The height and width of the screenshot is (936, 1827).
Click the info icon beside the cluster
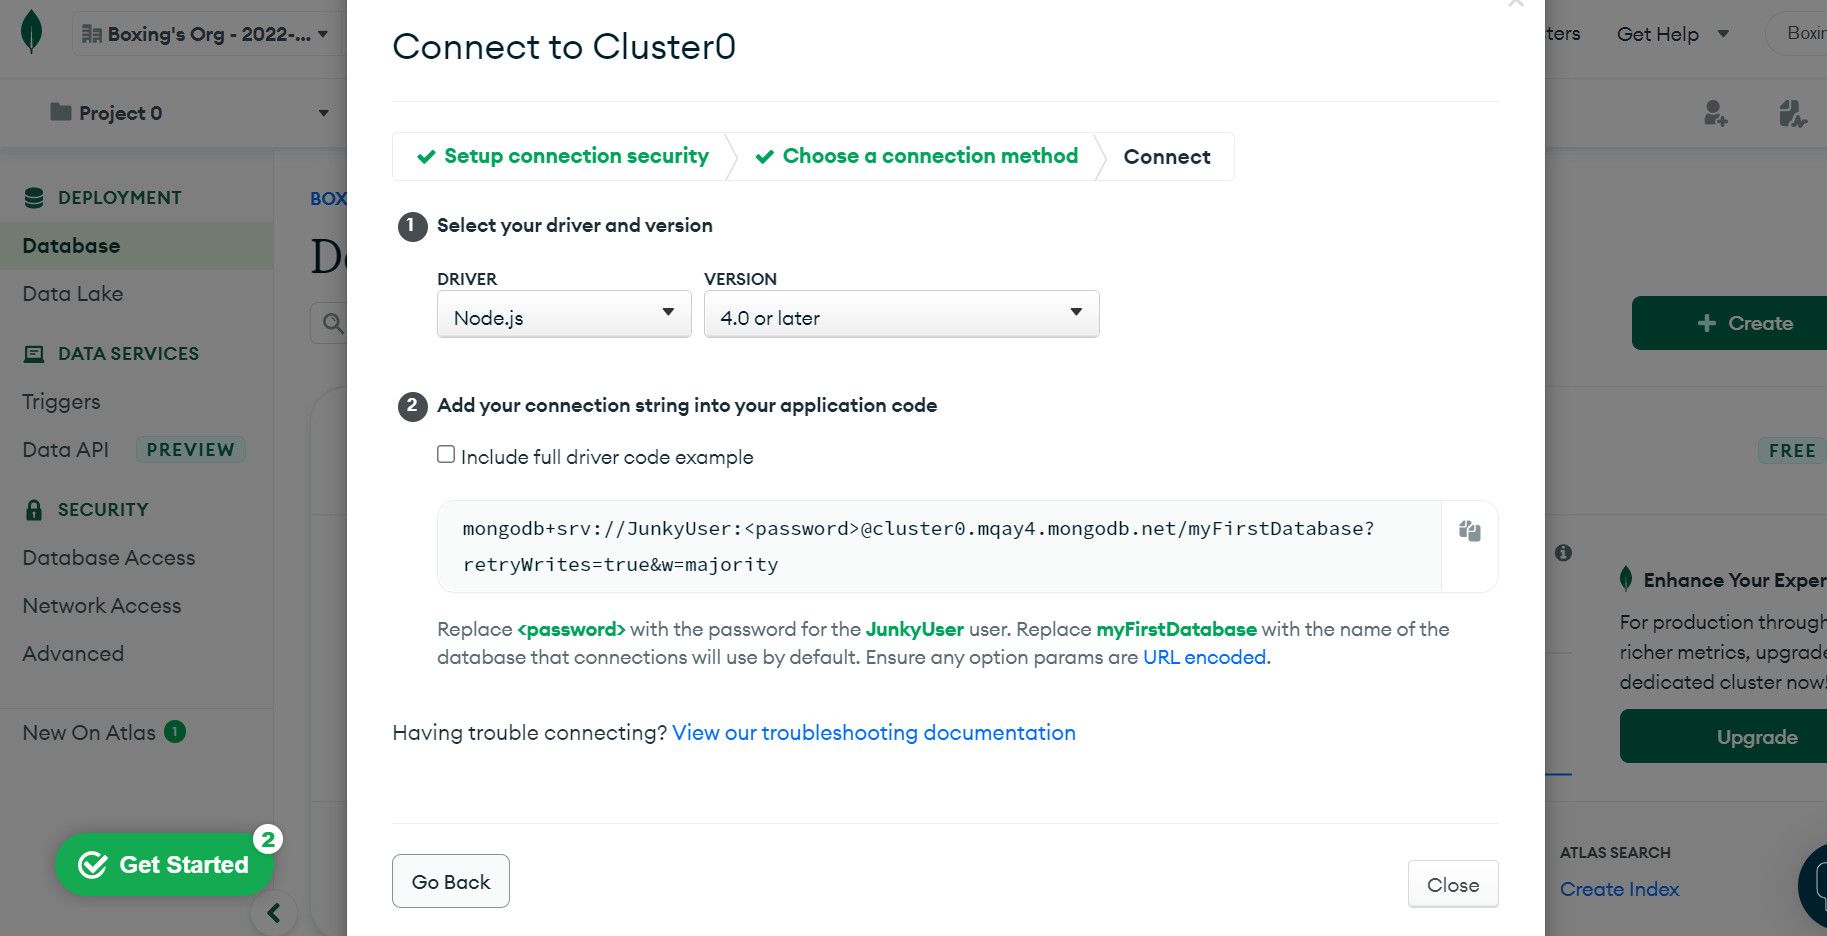coord(1563,553)
